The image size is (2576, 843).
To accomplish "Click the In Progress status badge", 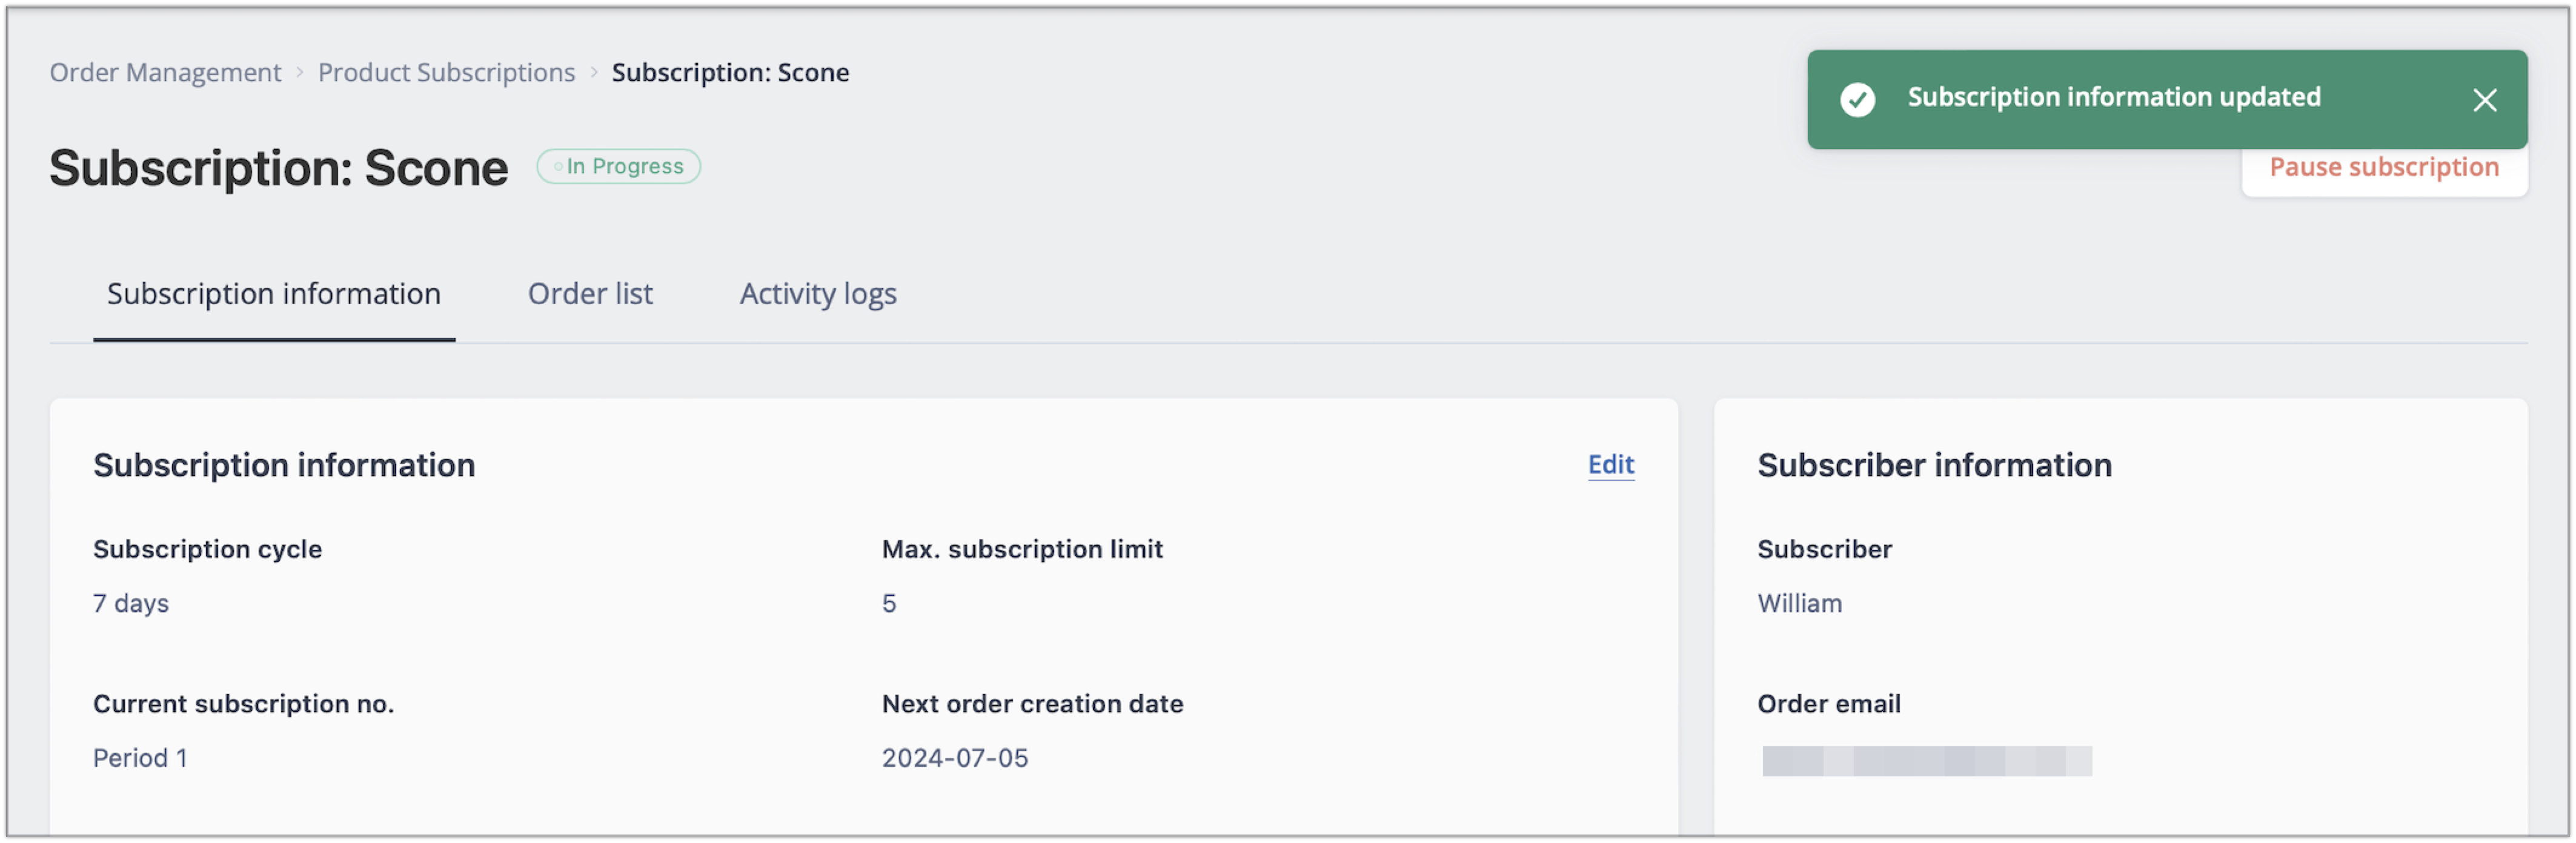I will [618, 166].
